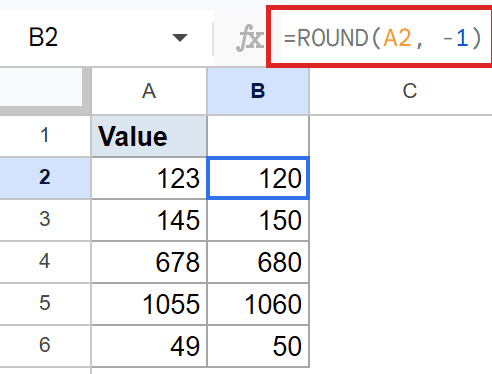
Task: Select column C header
Action: coord(410,91)
